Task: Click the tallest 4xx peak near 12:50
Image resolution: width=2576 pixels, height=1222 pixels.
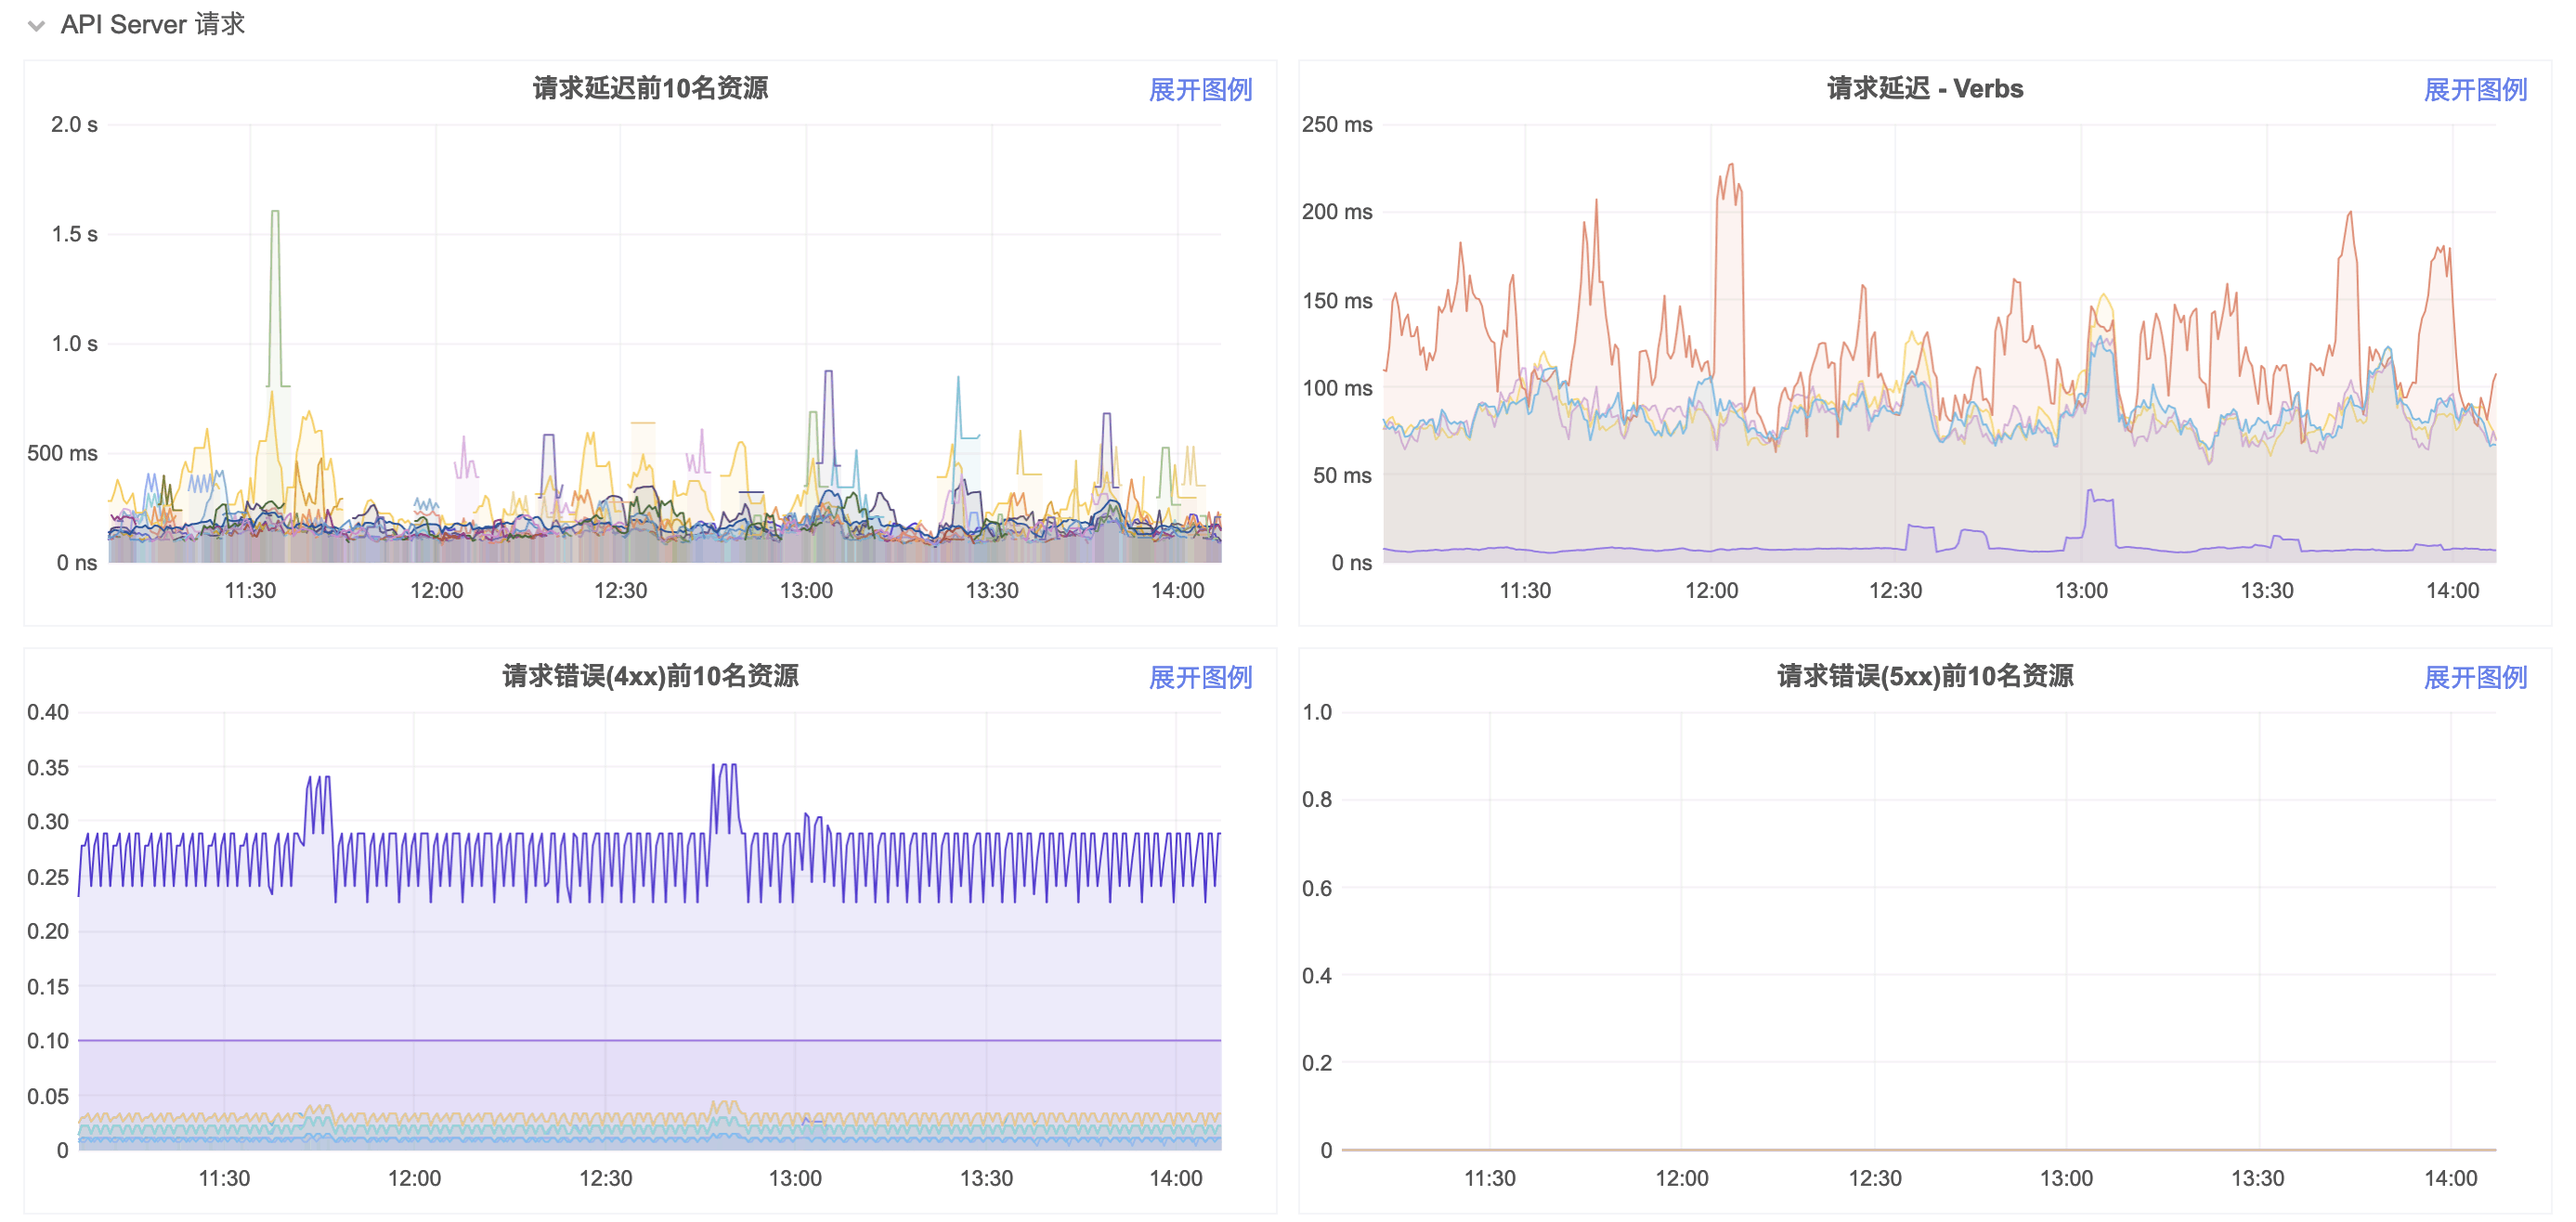Action: pyautogui.click(x=725, y=767)
